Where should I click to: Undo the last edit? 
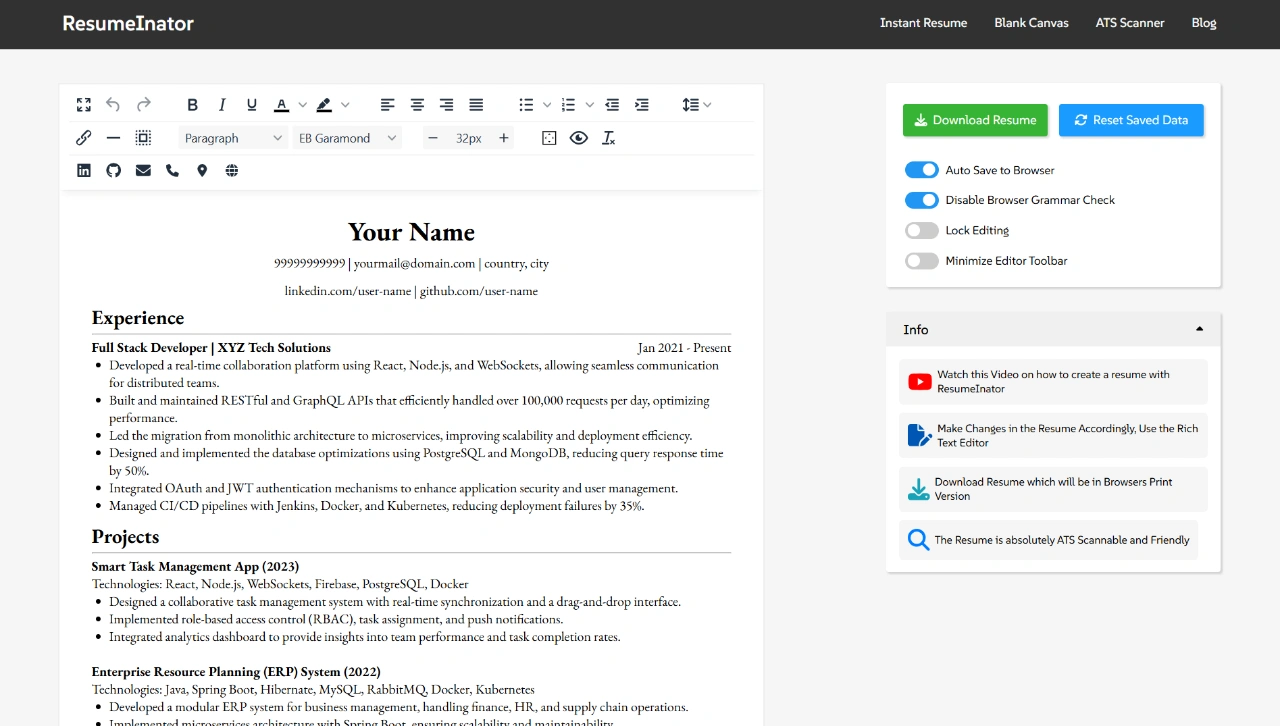113,105
